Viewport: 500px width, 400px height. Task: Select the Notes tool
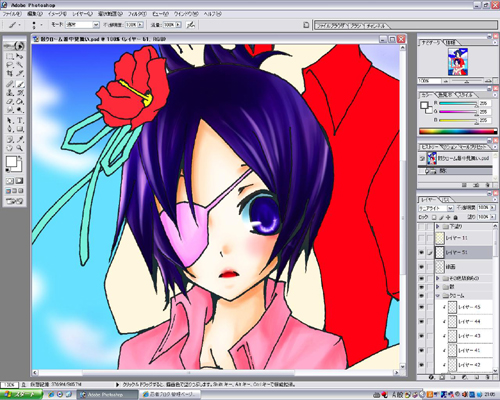coord(10,139)
